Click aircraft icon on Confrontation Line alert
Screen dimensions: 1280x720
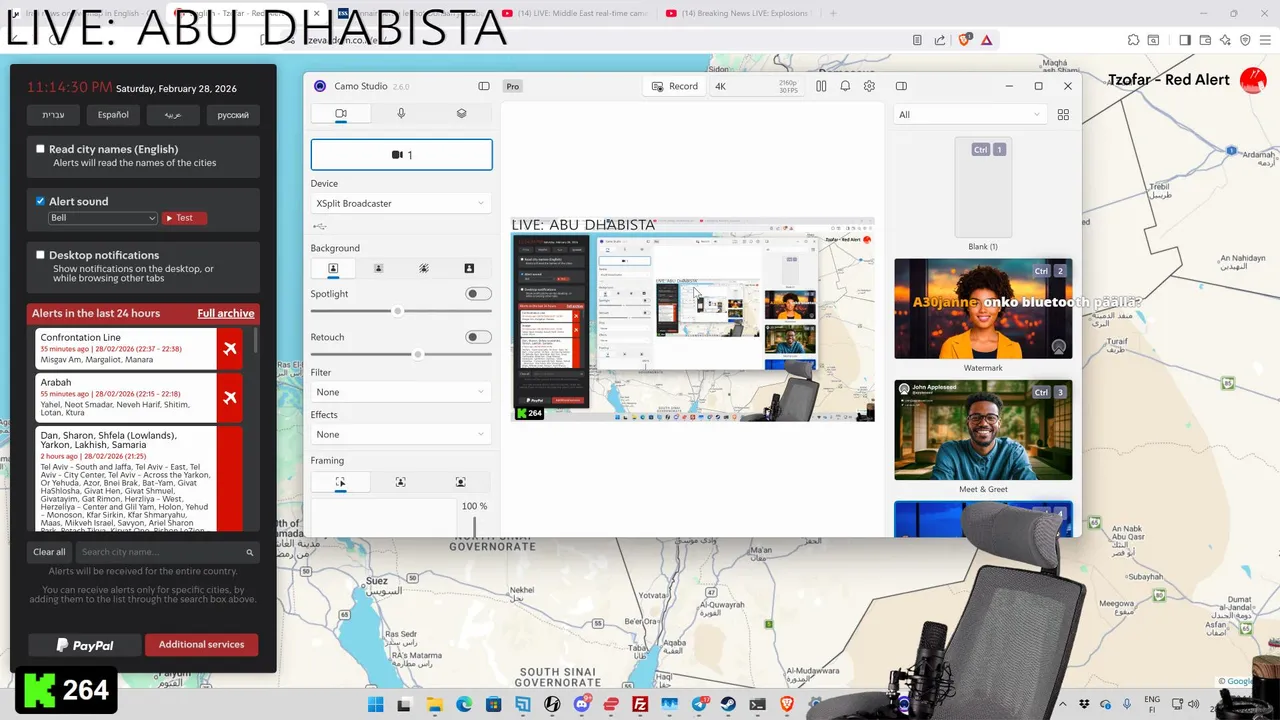click(x=230, y=349)
